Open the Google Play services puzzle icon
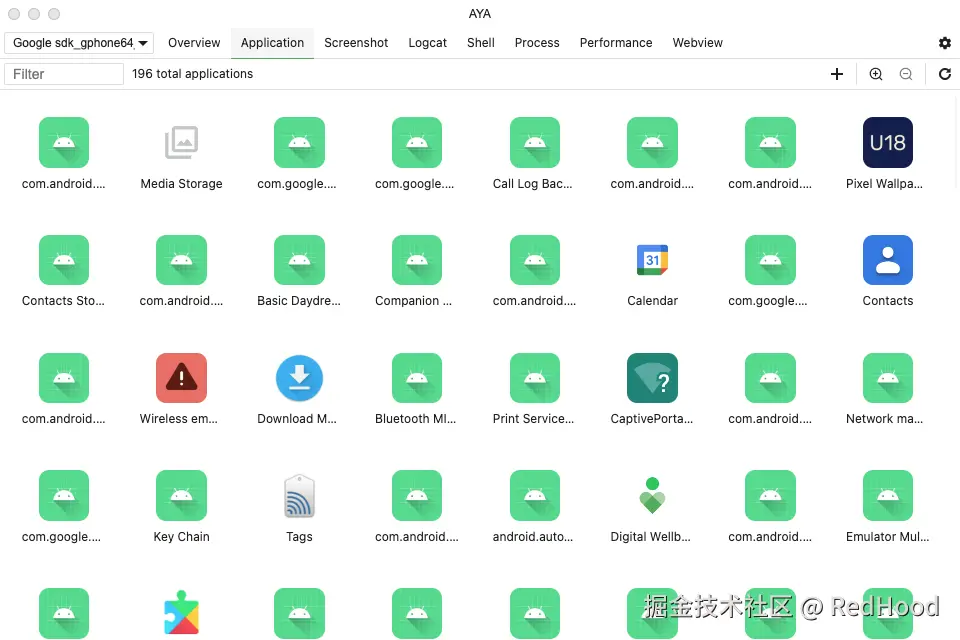960x640 pixels. tap(181, 613)
